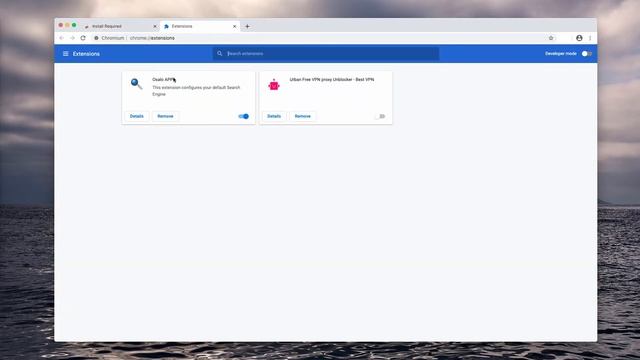Click the pink Urban VPN robot icon
The height and width of the screenshot is (360, 640).
pyautogui.click(x=274, y=84)
